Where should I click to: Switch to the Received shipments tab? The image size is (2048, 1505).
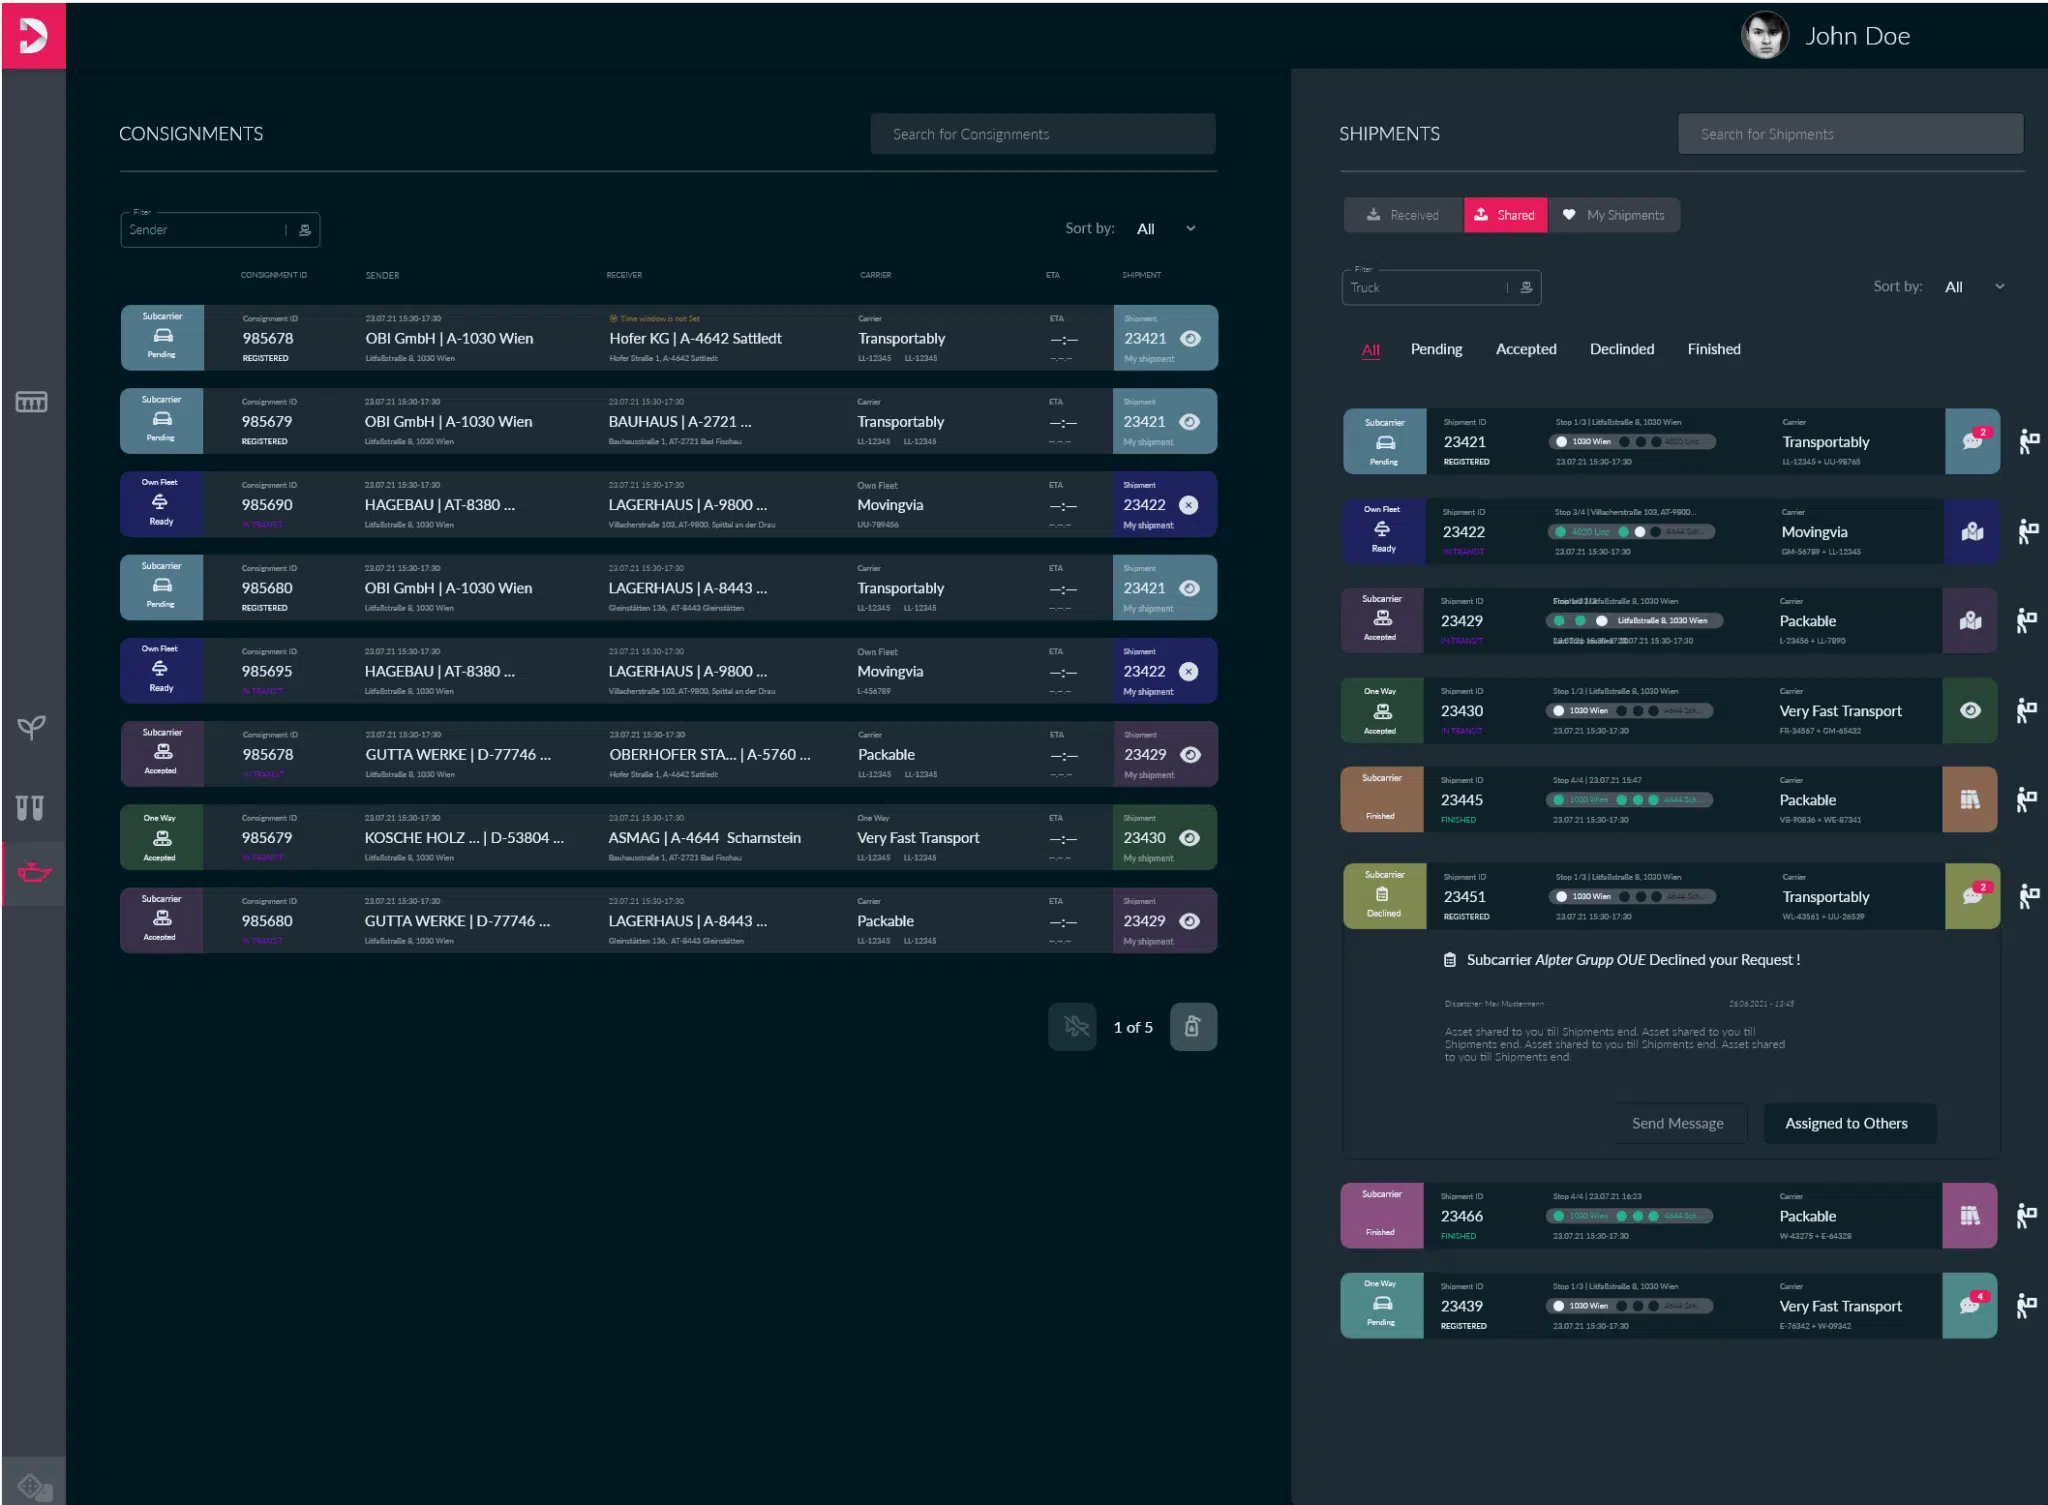(1403, 215)
